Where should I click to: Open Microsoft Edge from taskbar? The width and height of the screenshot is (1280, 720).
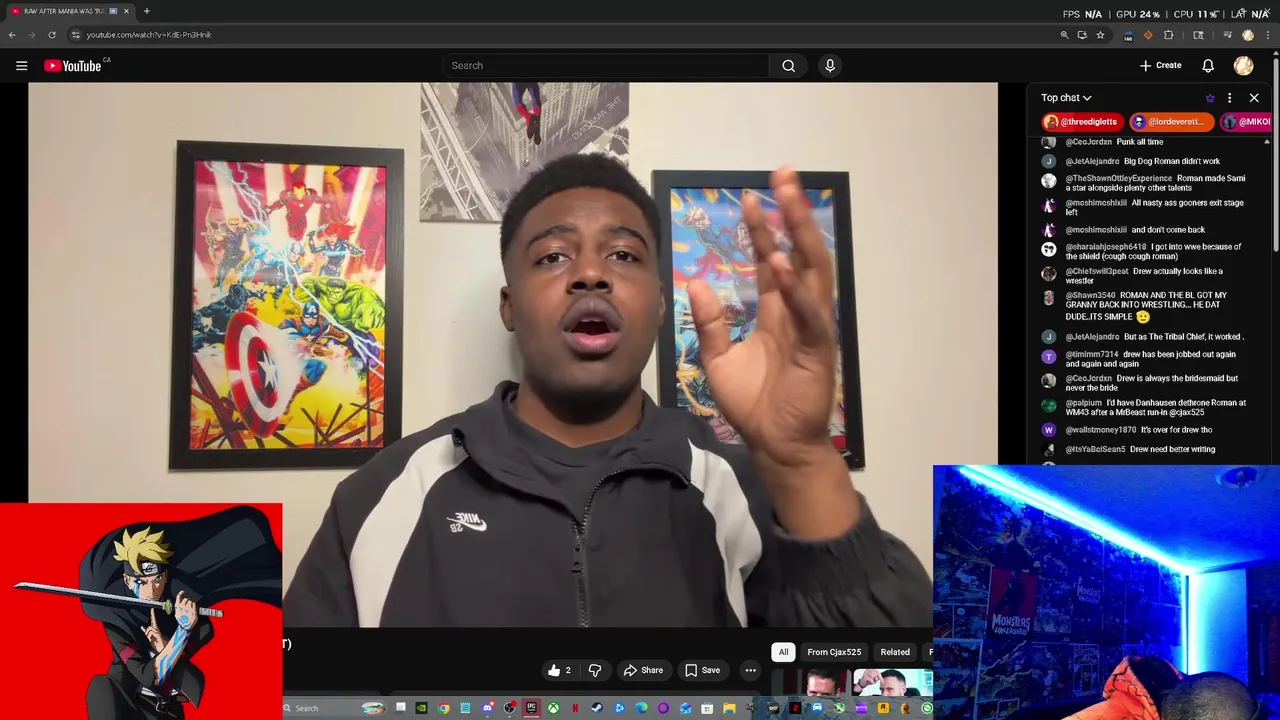tap(641, 708)
